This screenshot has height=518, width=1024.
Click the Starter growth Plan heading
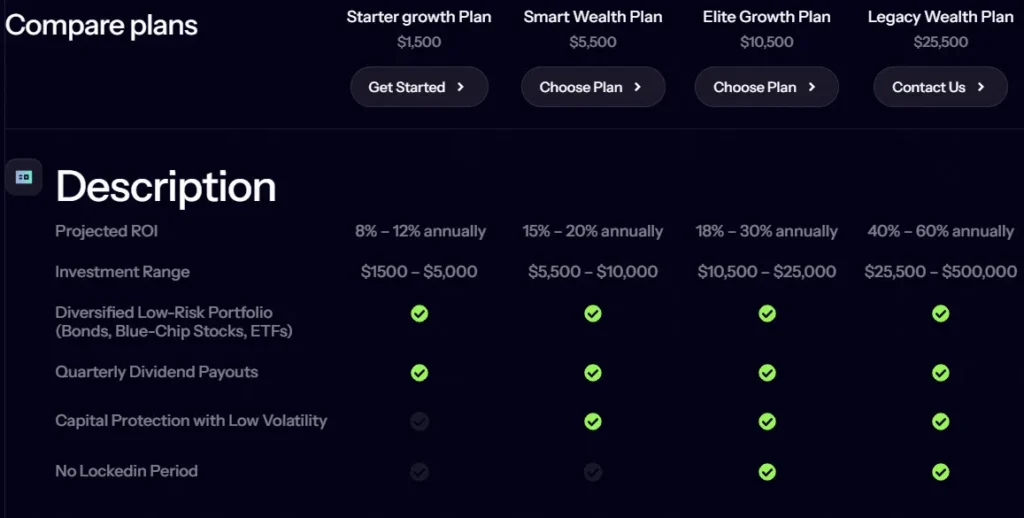click(419, 17)
